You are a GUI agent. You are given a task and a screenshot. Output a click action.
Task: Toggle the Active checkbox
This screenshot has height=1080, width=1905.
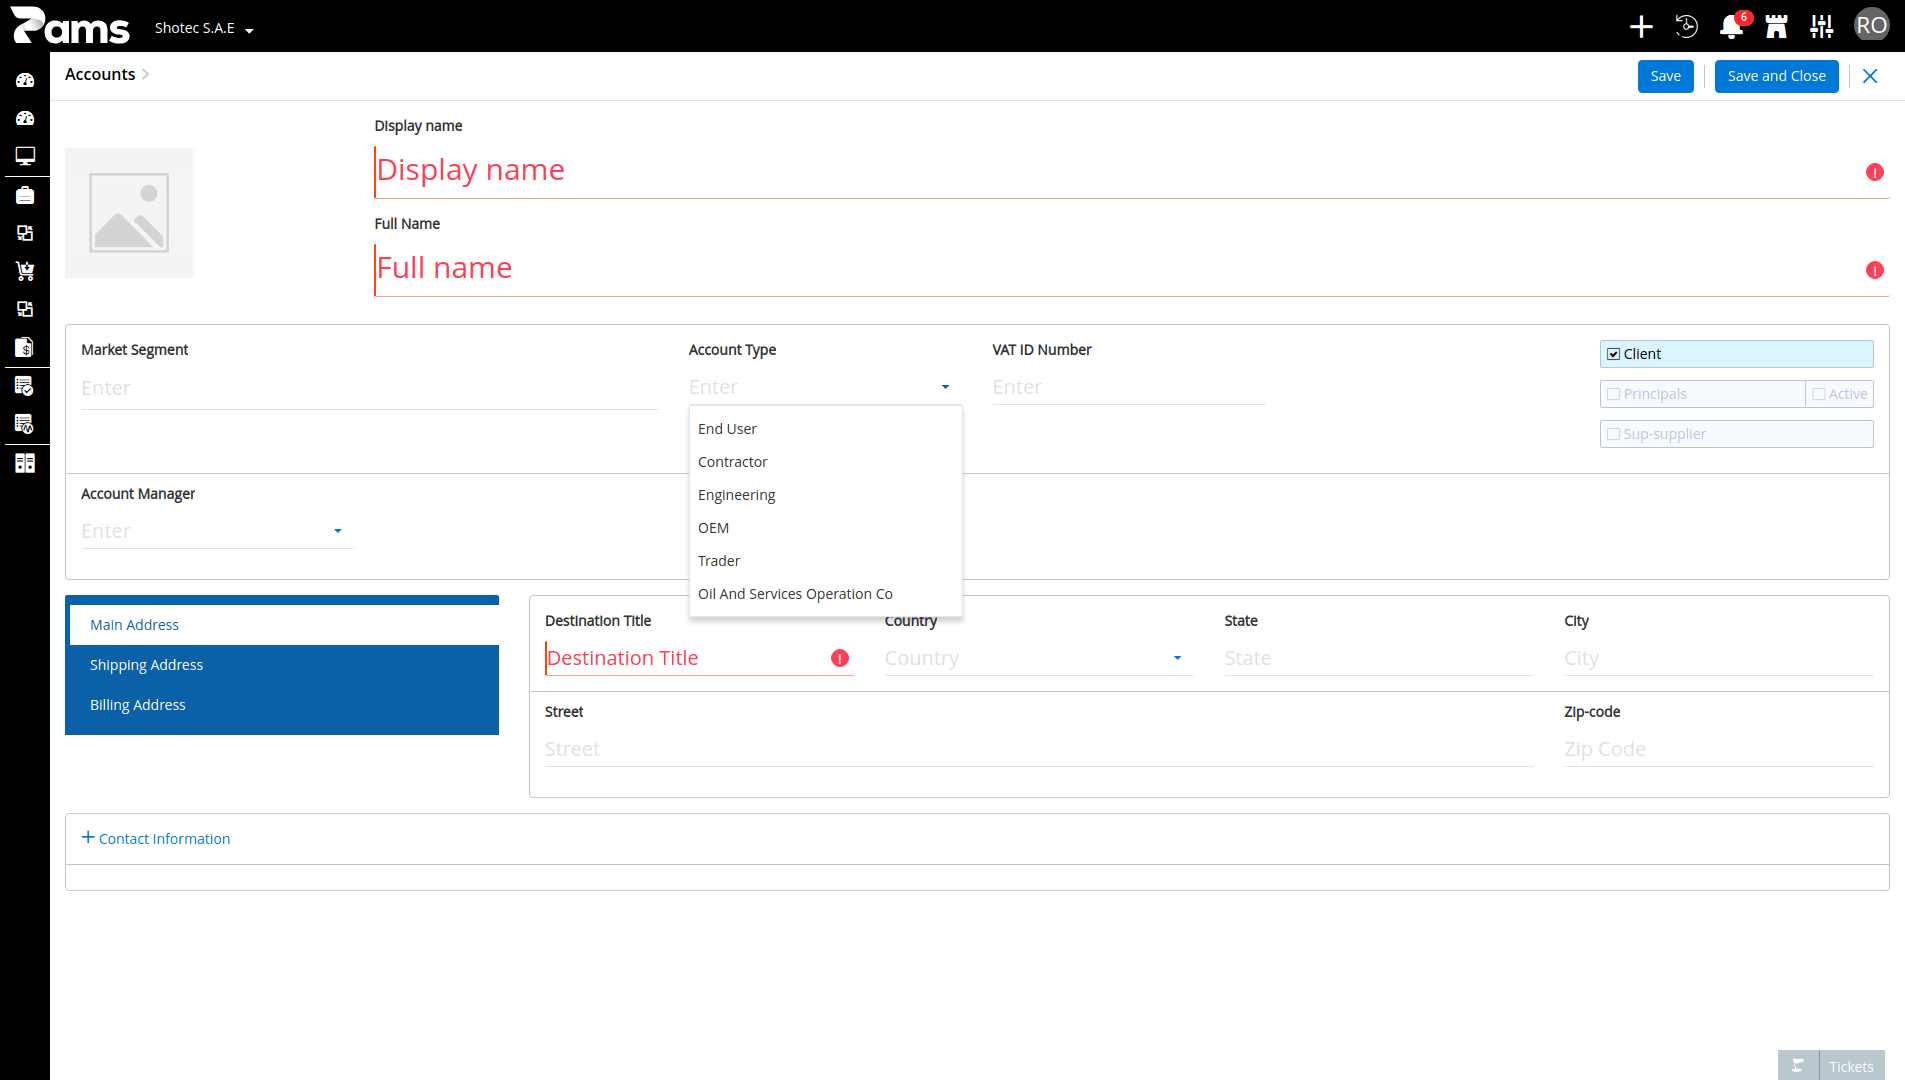click(x=1818, y=394)
